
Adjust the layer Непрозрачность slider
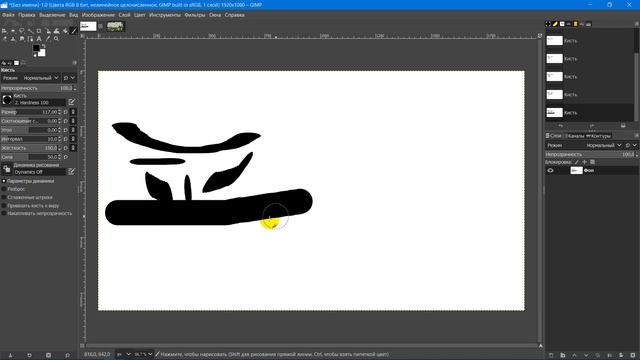coord(591,154)
